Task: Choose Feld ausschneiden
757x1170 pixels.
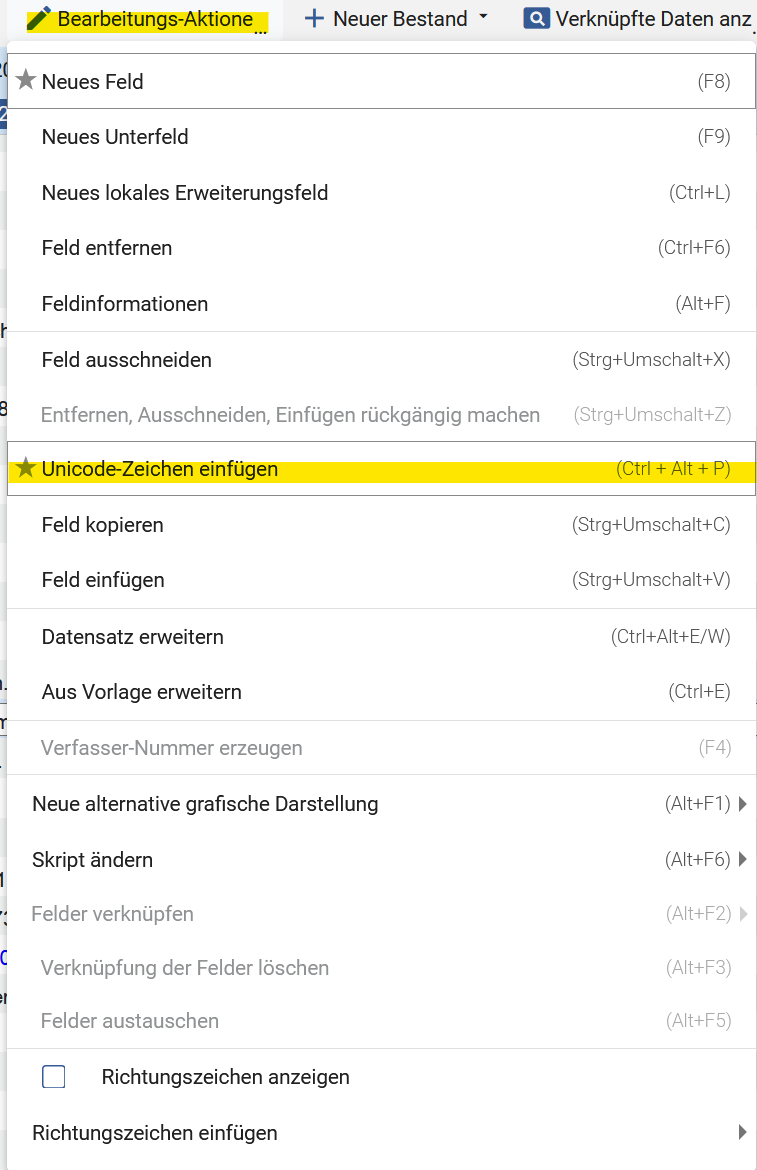Action: 127,360
